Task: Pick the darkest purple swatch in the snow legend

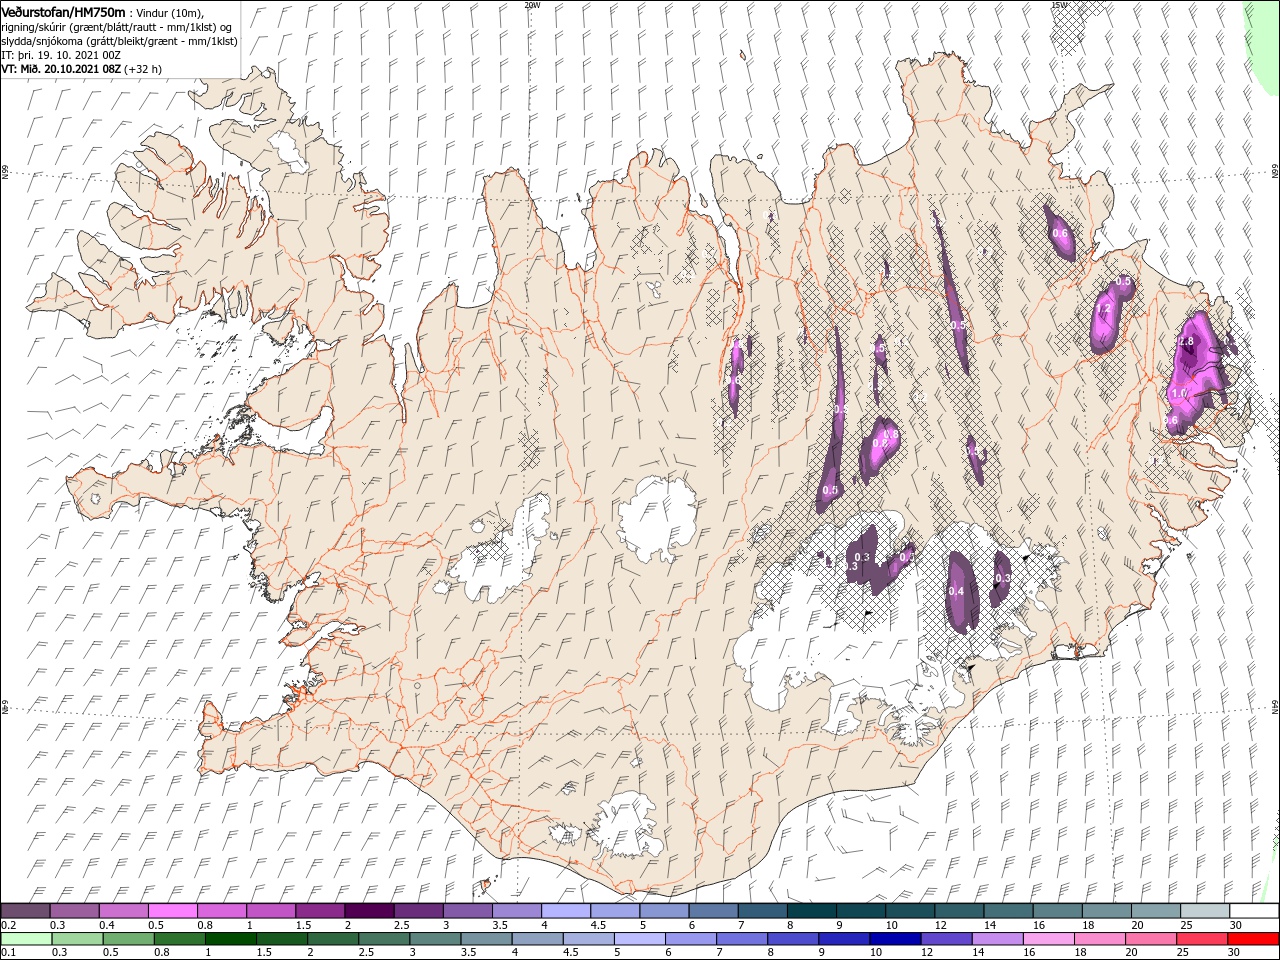Action: (x=369, y=911)
